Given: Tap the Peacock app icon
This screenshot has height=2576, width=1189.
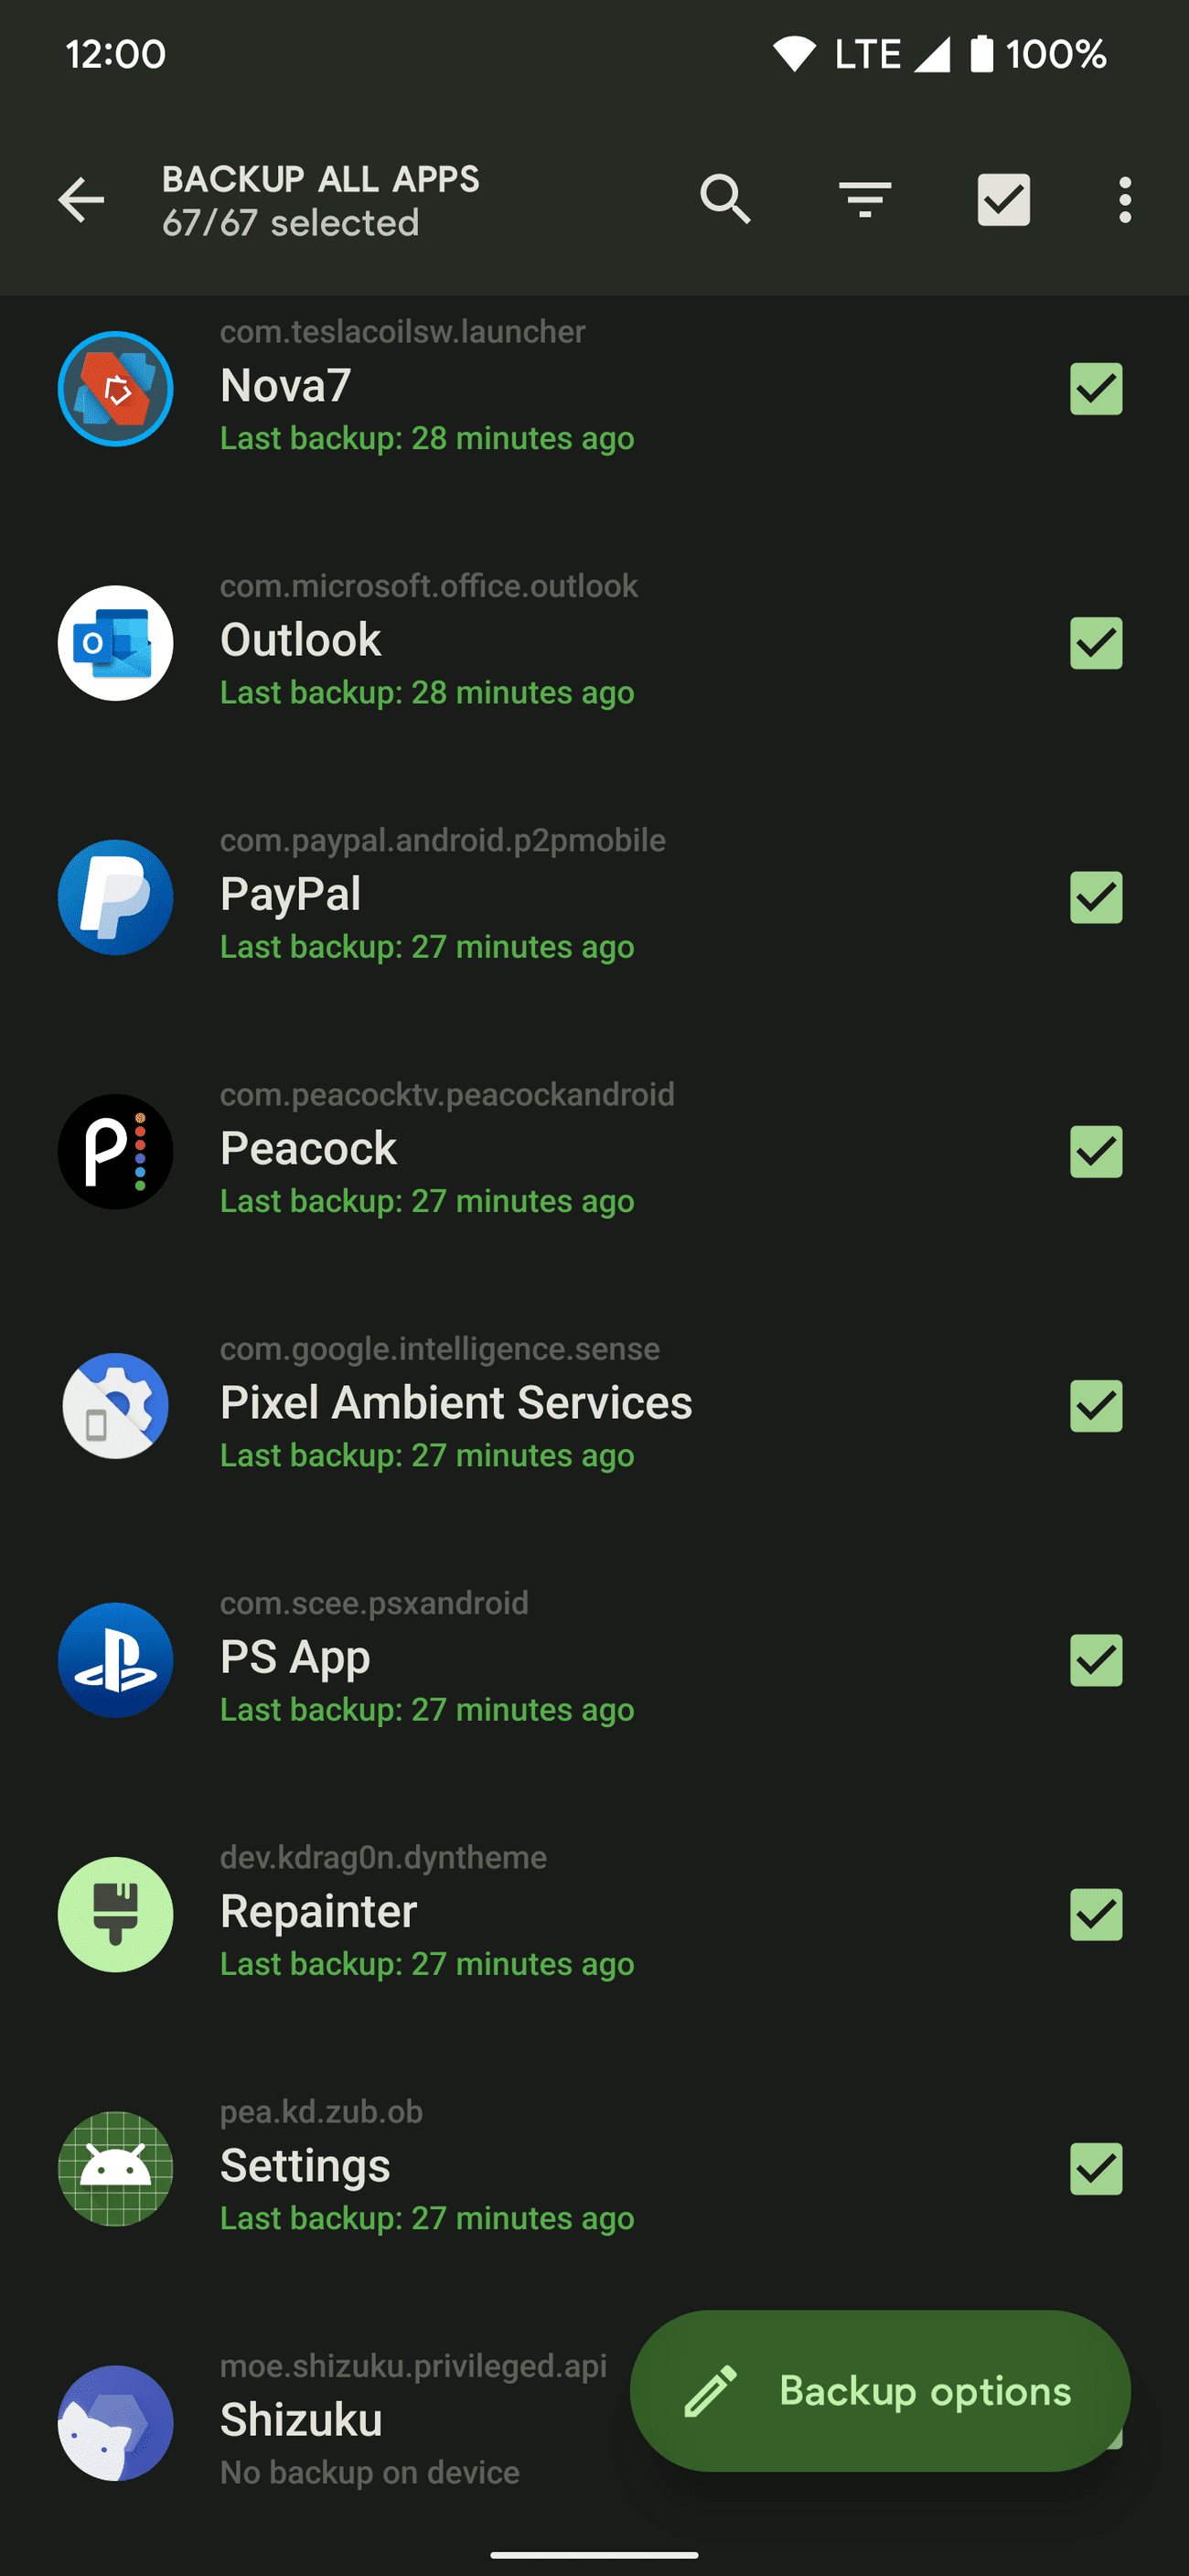Looking at the screenshot, I should coord(116,1152).
